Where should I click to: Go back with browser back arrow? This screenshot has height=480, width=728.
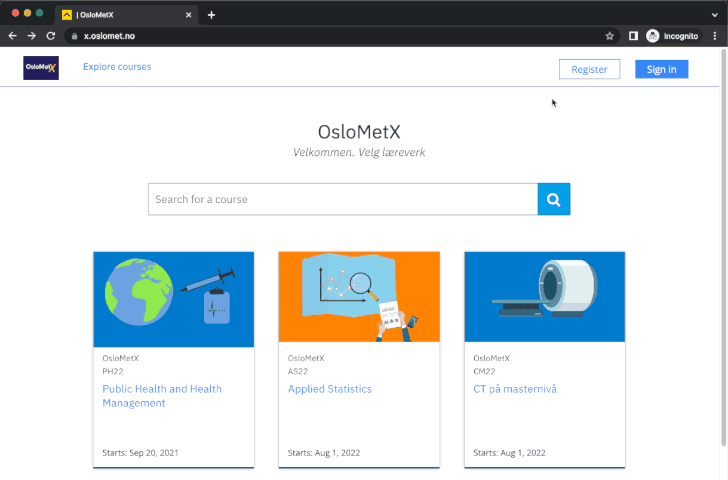pos(13,36)
